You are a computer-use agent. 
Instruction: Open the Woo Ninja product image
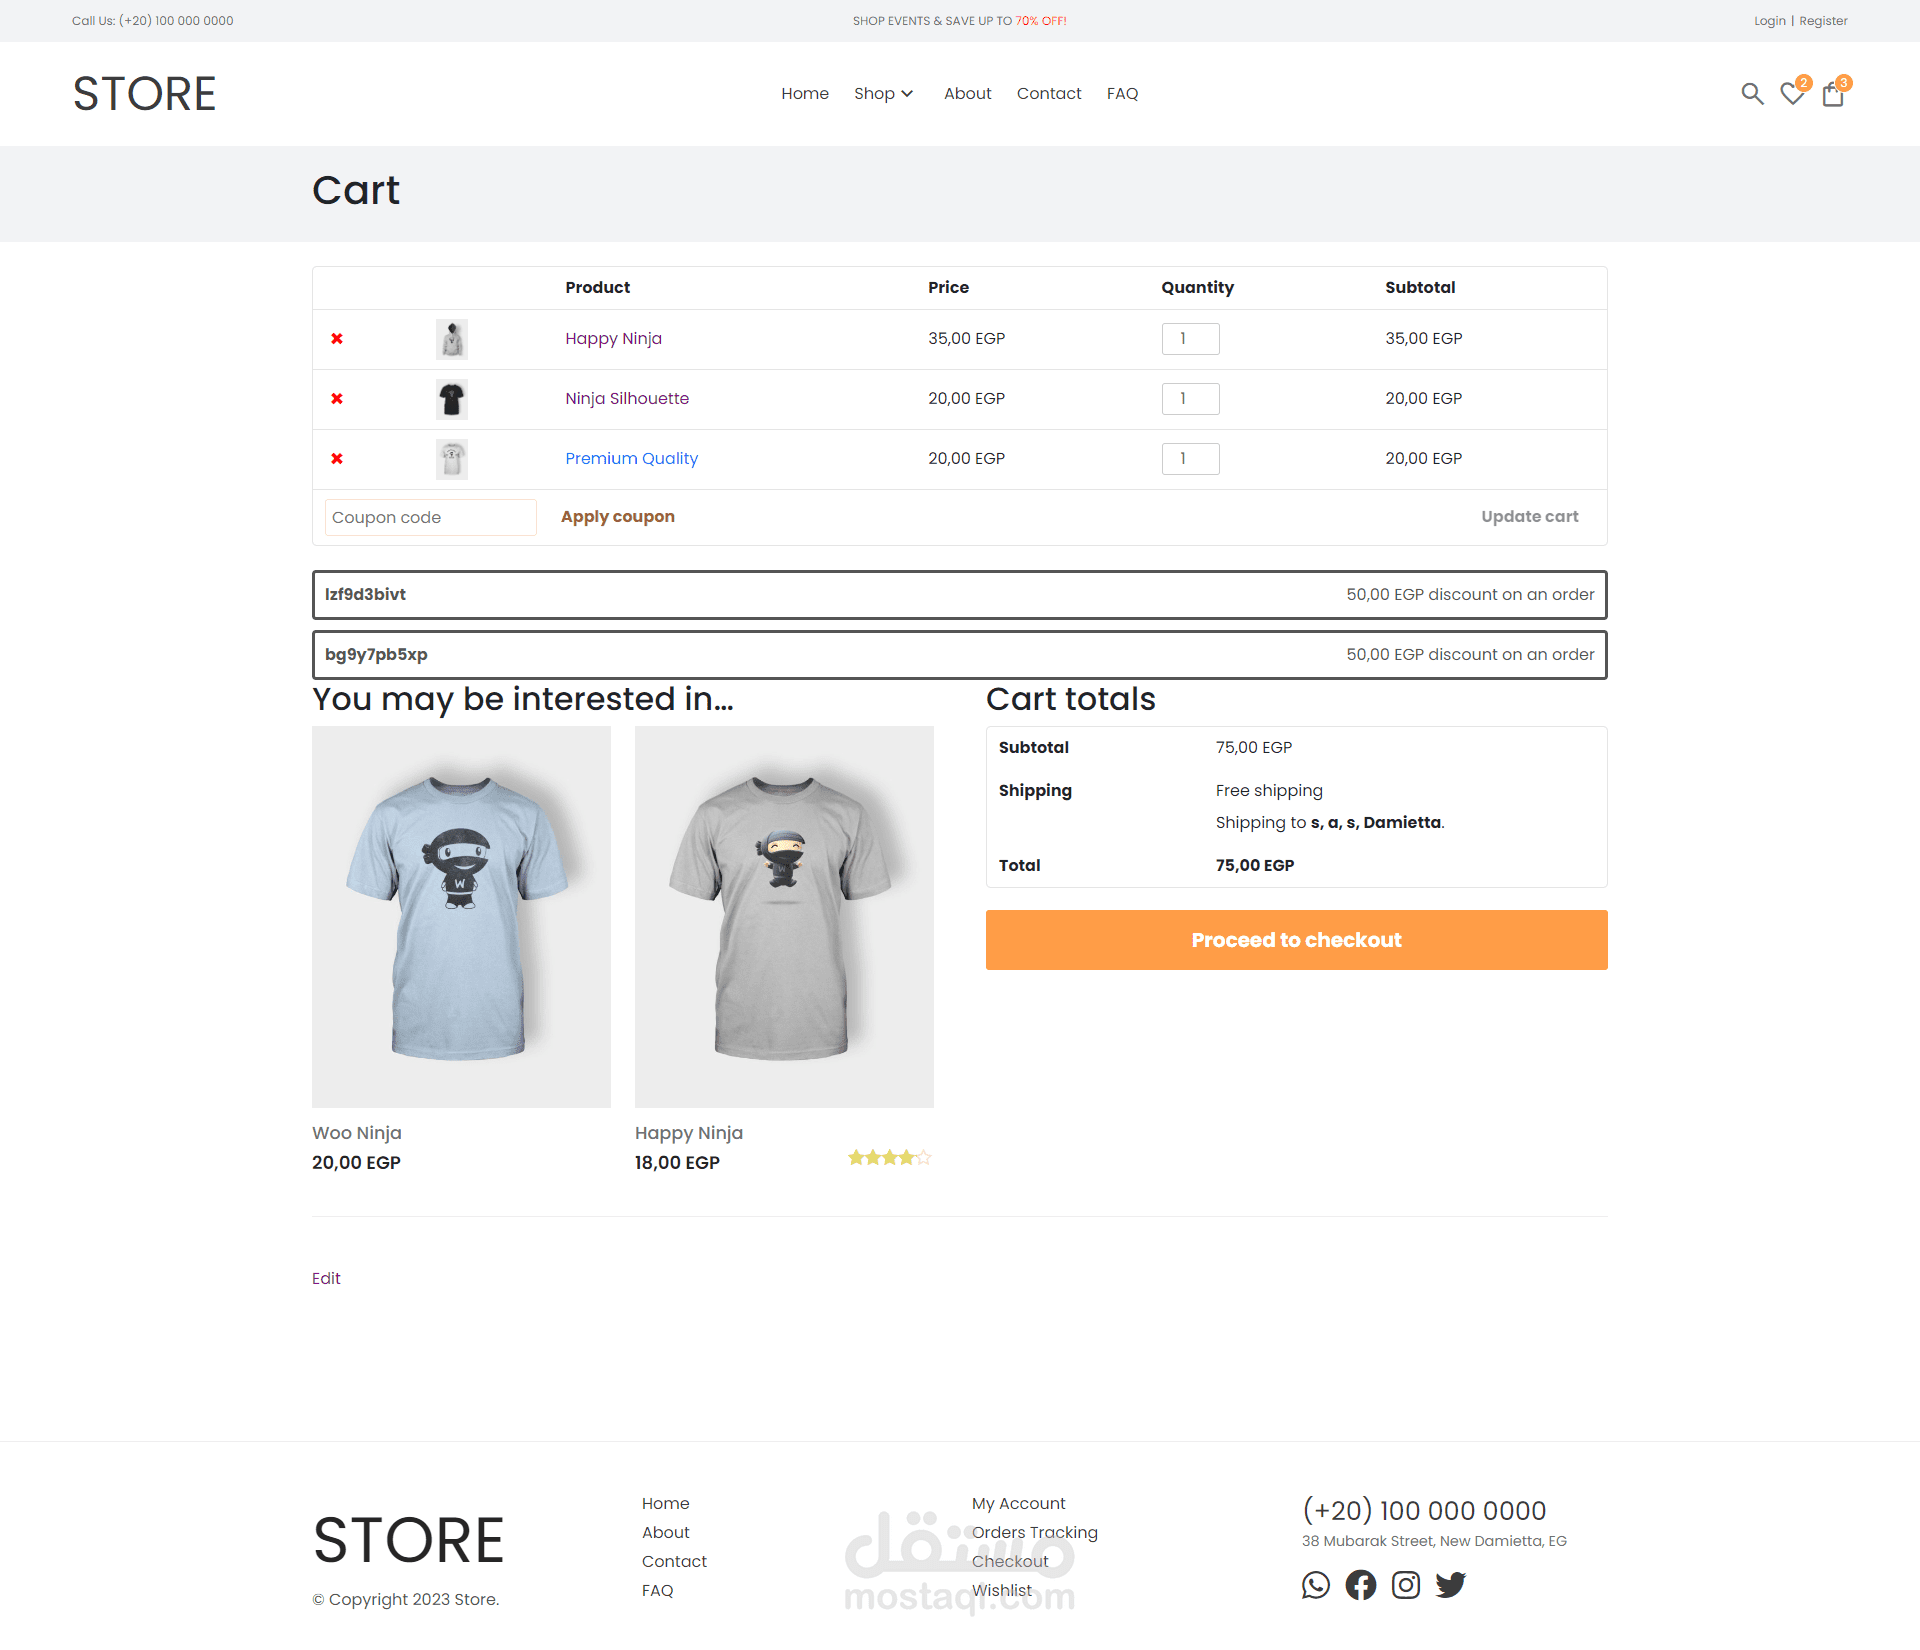461,916
